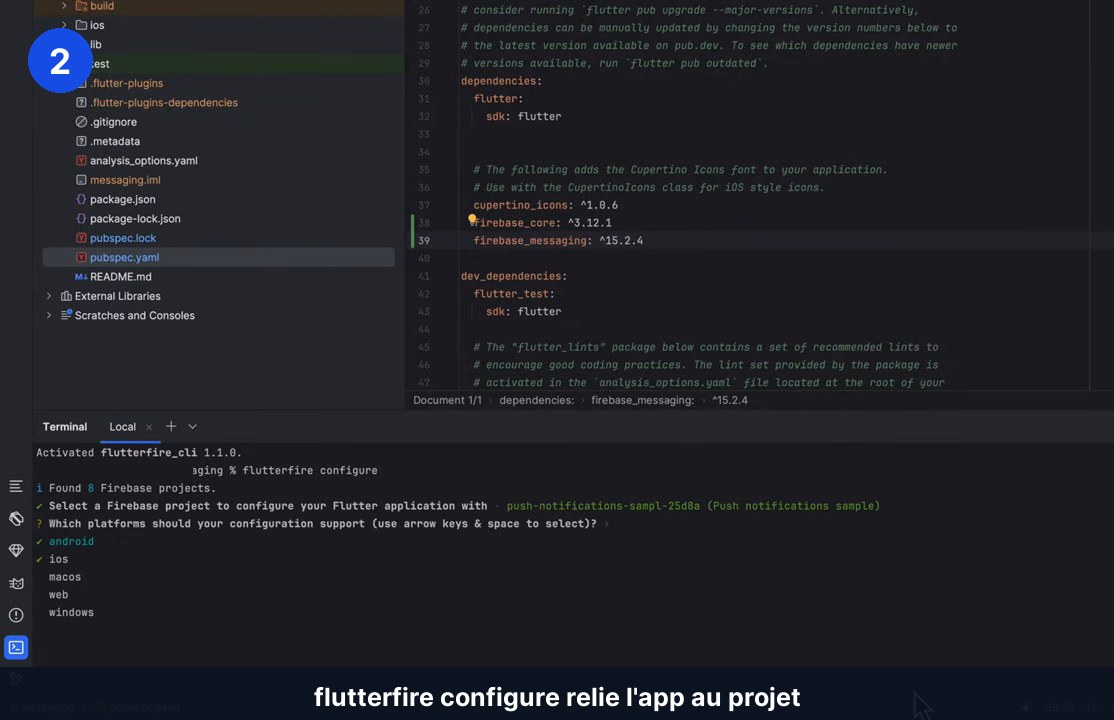Open package-lock.json file
The height and width of the screenshot is (720, 1114).
135,218
